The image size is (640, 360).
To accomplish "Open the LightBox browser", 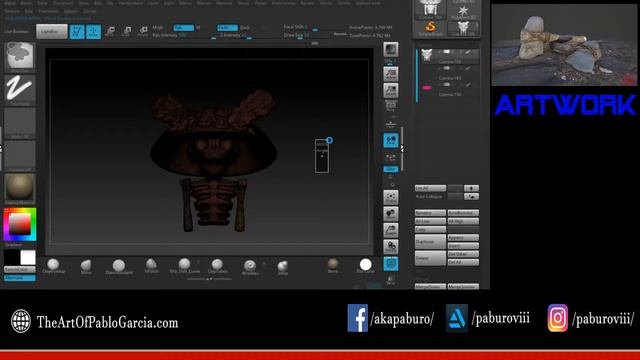I will point(52,31).
